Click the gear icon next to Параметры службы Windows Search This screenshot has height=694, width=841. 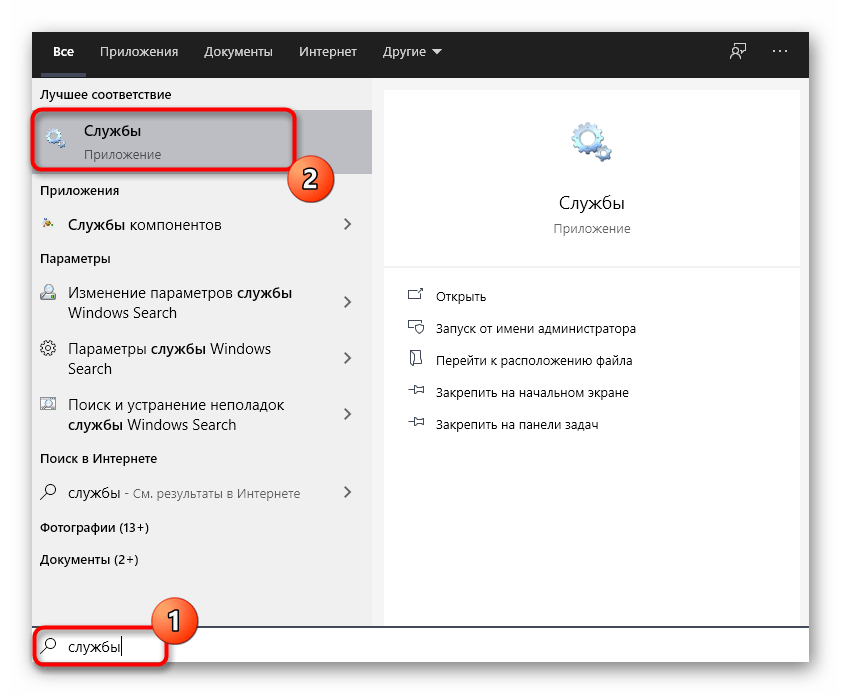tap(45, 348)
